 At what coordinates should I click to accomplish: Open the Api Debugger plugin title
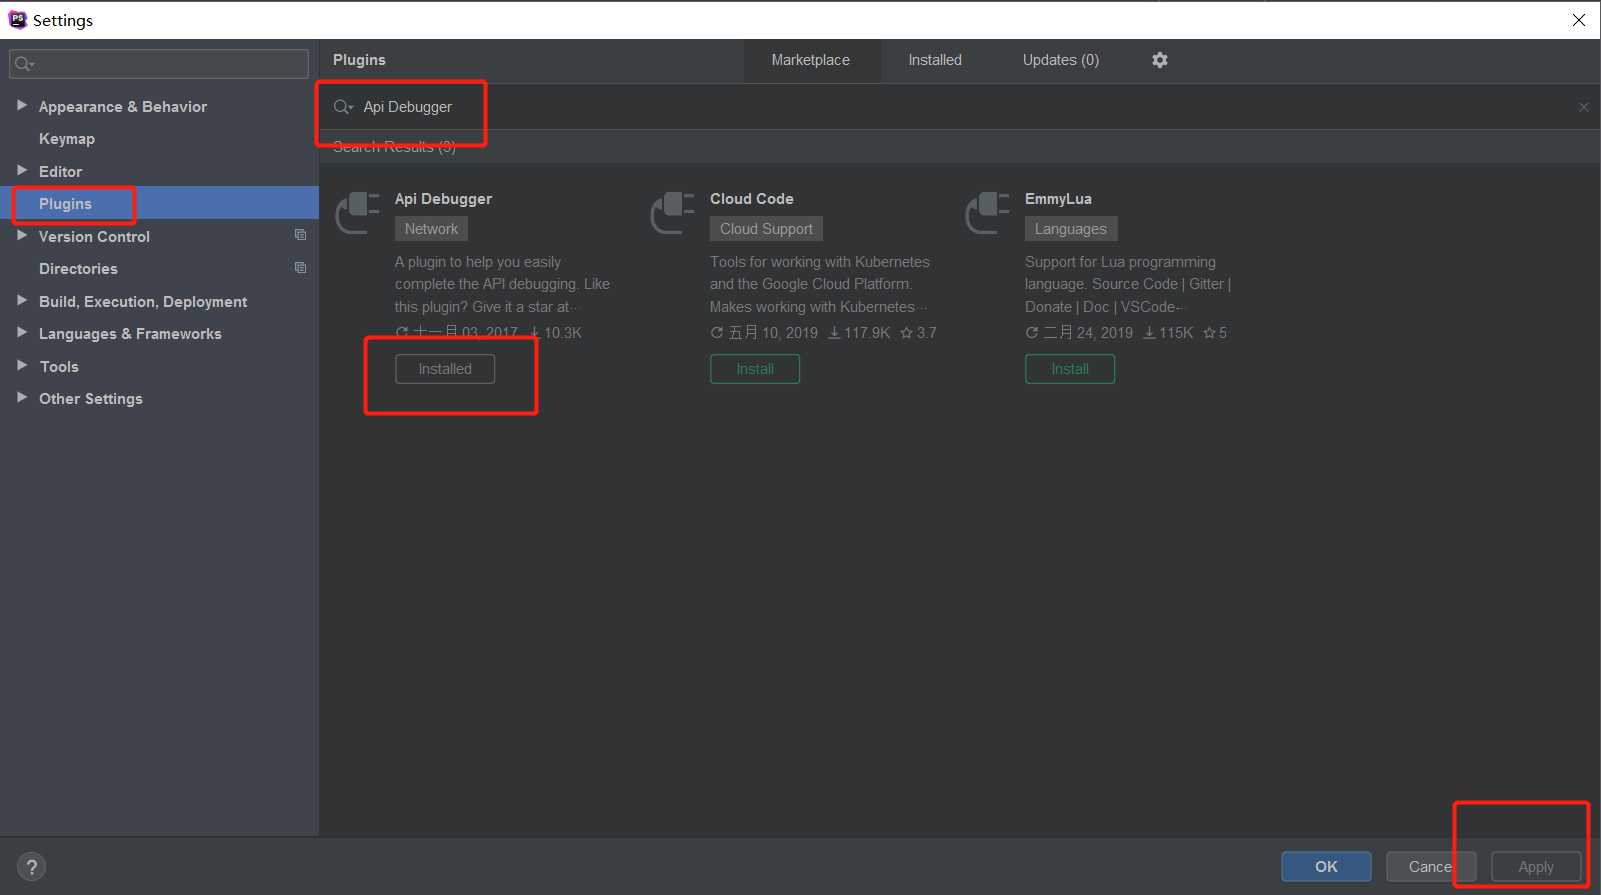pos(443,199)
